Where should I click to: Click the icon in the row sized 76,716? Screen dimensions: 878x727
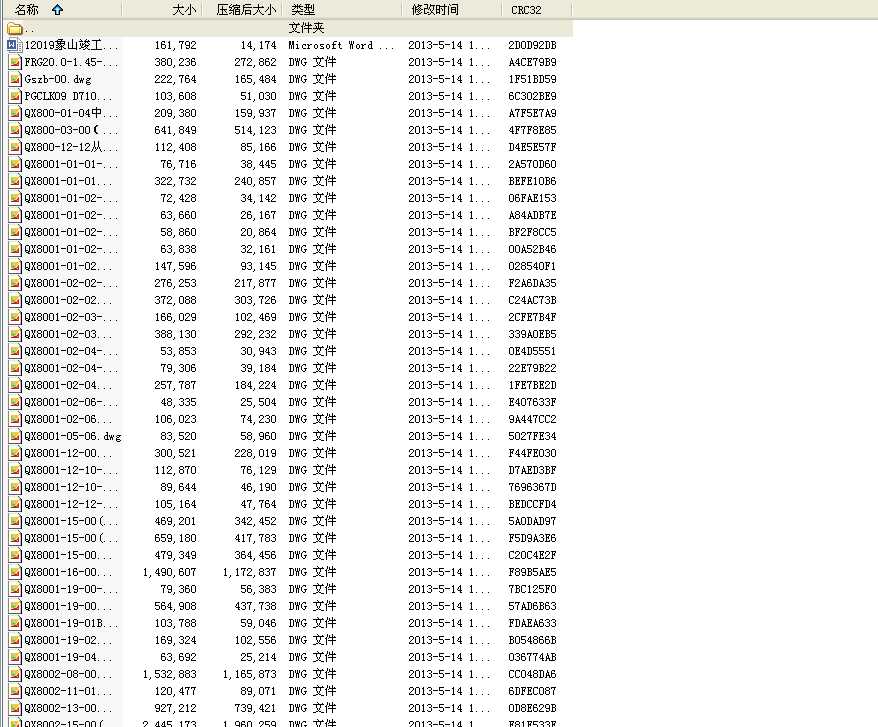point(16,164)
